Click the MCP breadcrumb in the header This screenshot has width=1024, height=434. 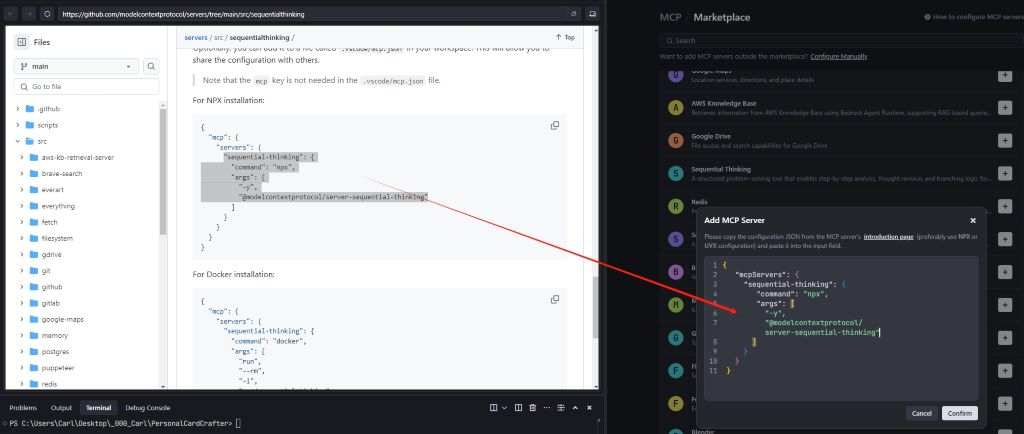(669, 17)
